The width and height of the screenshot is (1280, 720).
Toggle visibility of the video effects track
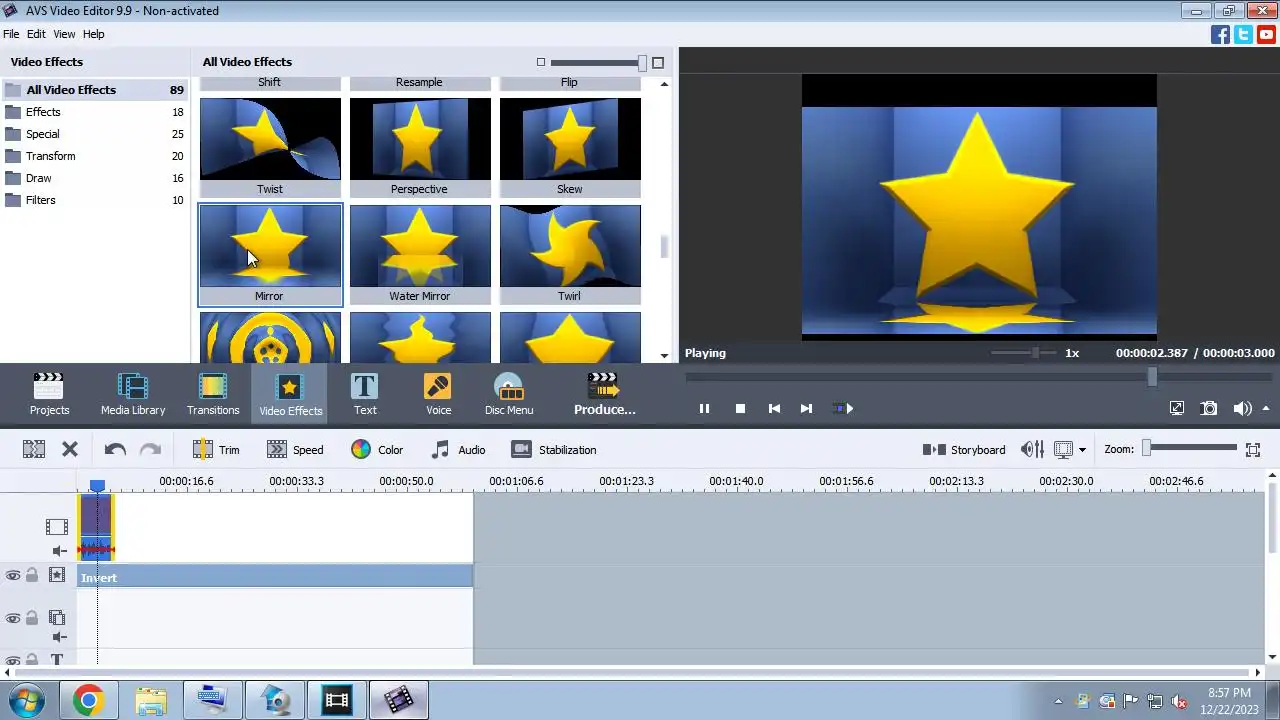pyautogui.click(x=13, y=576)
